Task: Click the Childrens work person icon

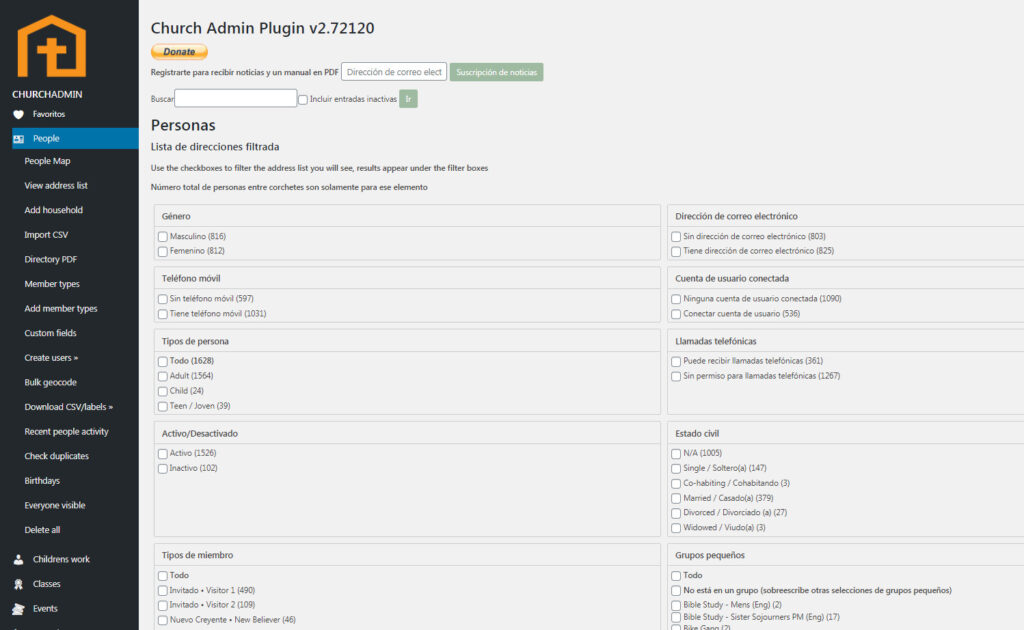Action: tap(18, 560)
